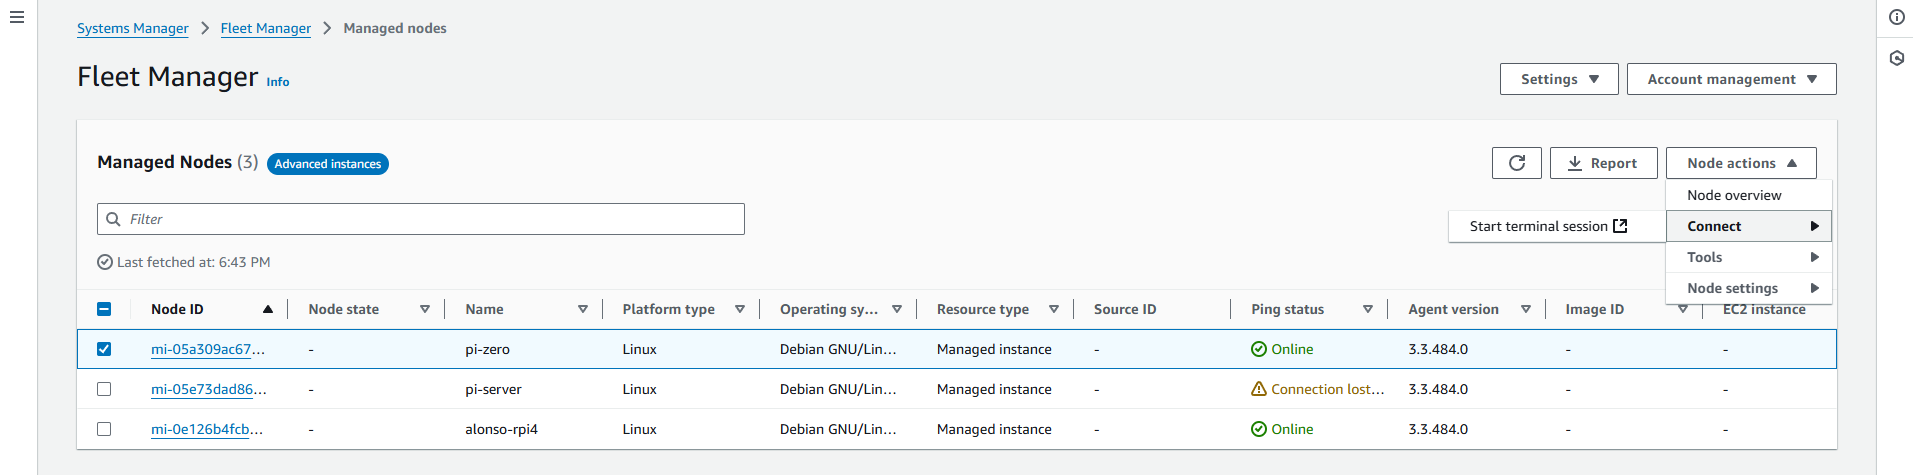Screen dimensions: 1913x475
Task: Sort by Agent version column arrow
Action: pyautogui.click(x=1526, y=309)
